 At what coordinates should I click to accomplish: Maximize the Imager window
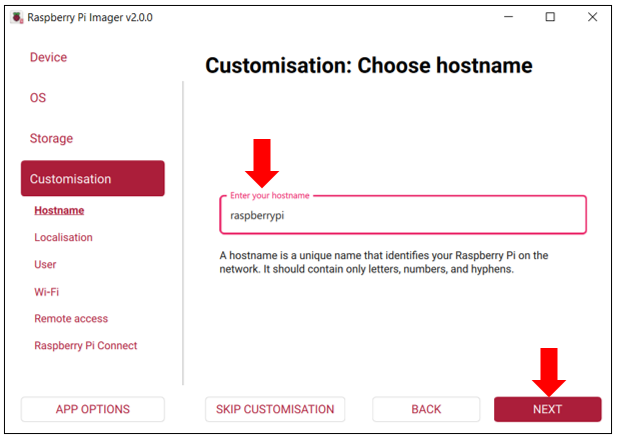(x=550, y=17)
